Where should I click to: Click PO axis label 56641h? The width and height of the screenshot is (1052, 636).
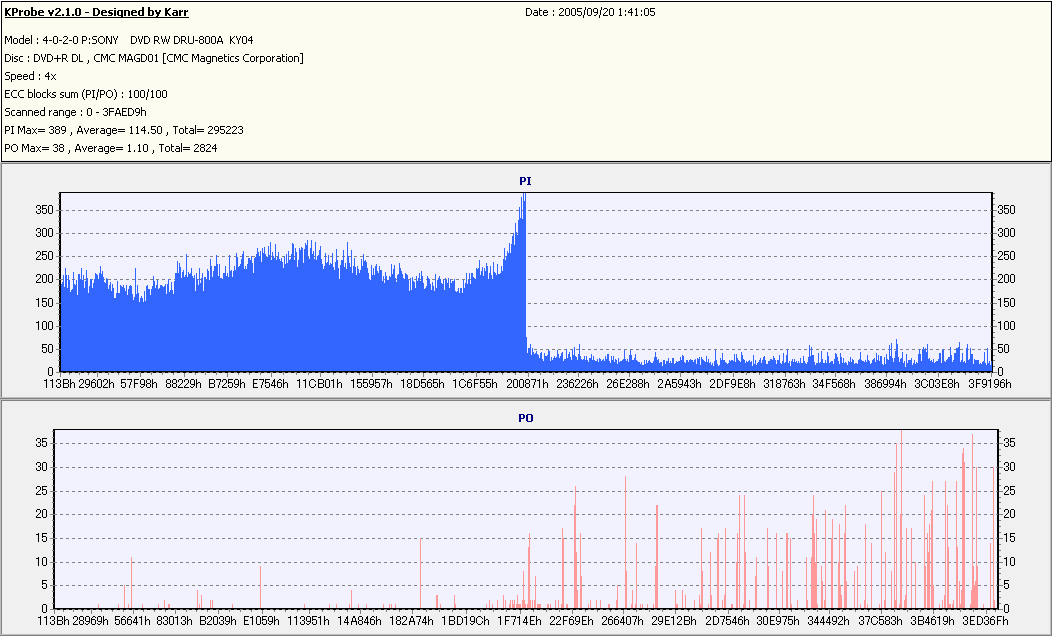(x=132, y=621)
